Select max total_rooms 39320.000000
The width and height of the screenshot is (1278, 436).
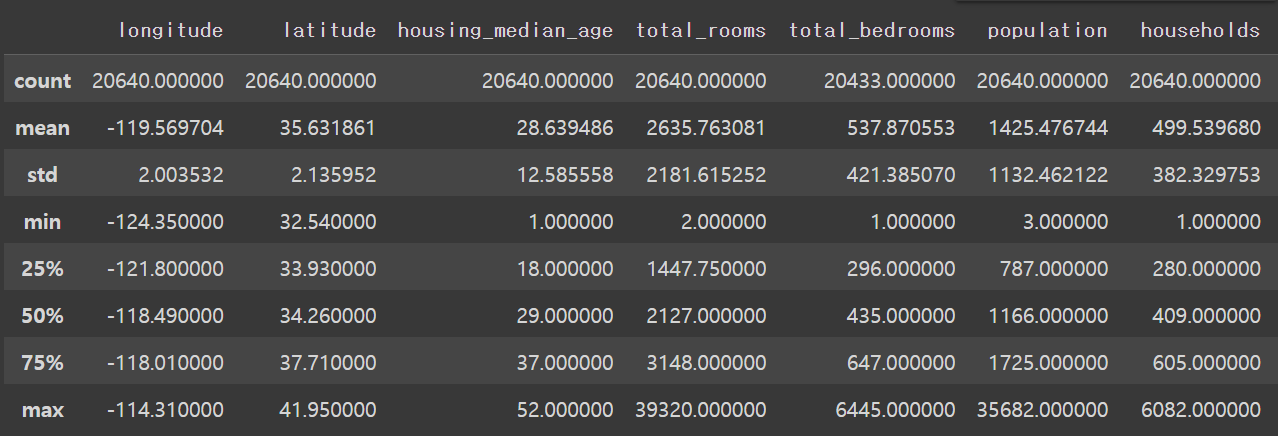coord(701,410)
